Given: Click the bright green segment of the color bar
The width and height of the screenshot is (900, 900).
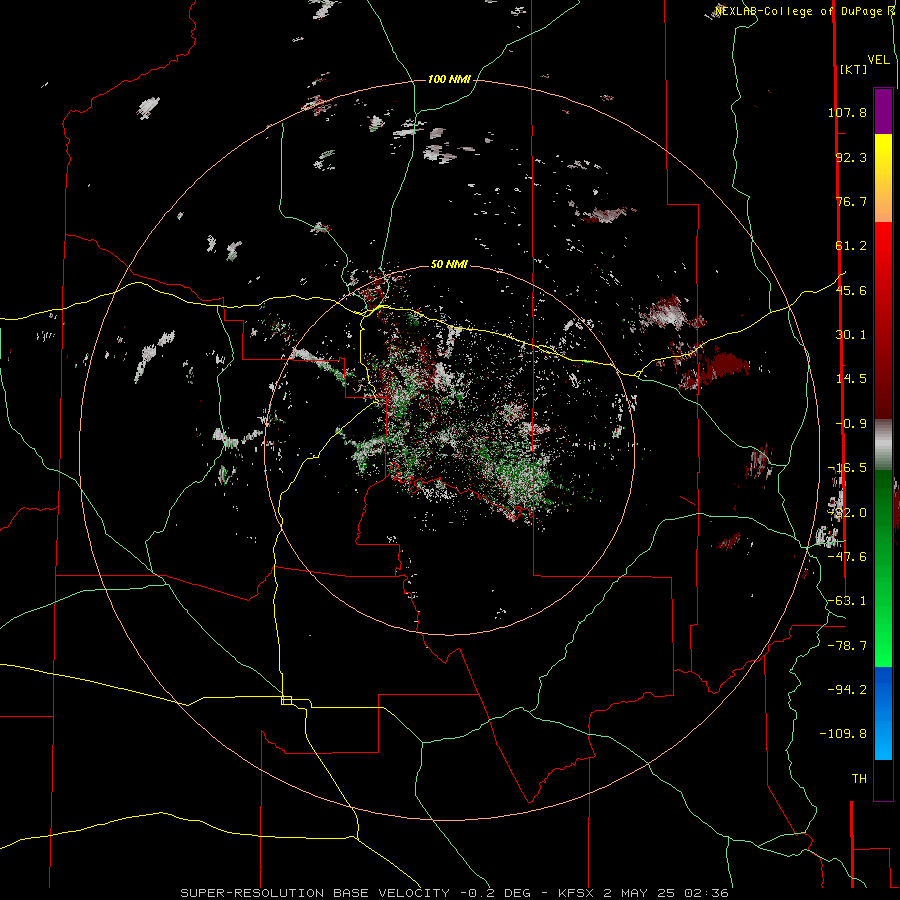Looking at the screenshot, I should [x=883, y=568].
